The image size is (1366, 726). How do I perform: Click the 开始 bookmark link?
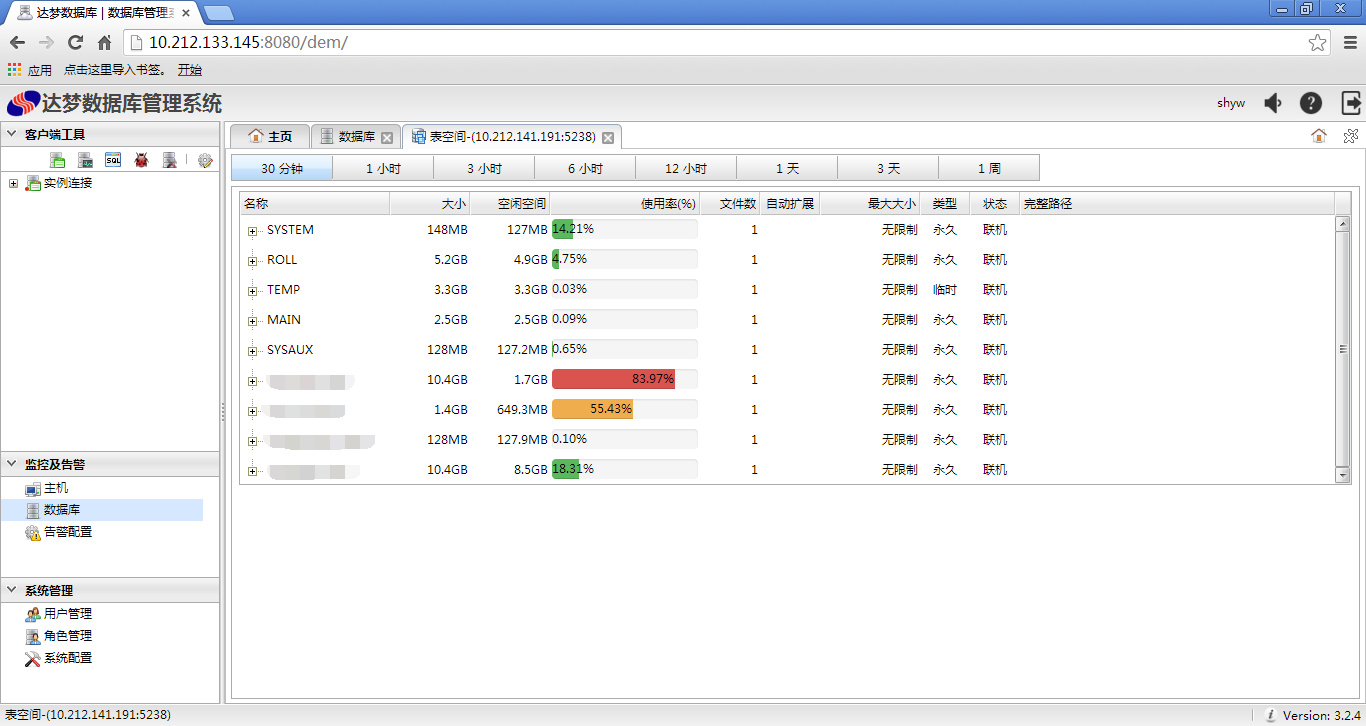click(x=190, y=70)
